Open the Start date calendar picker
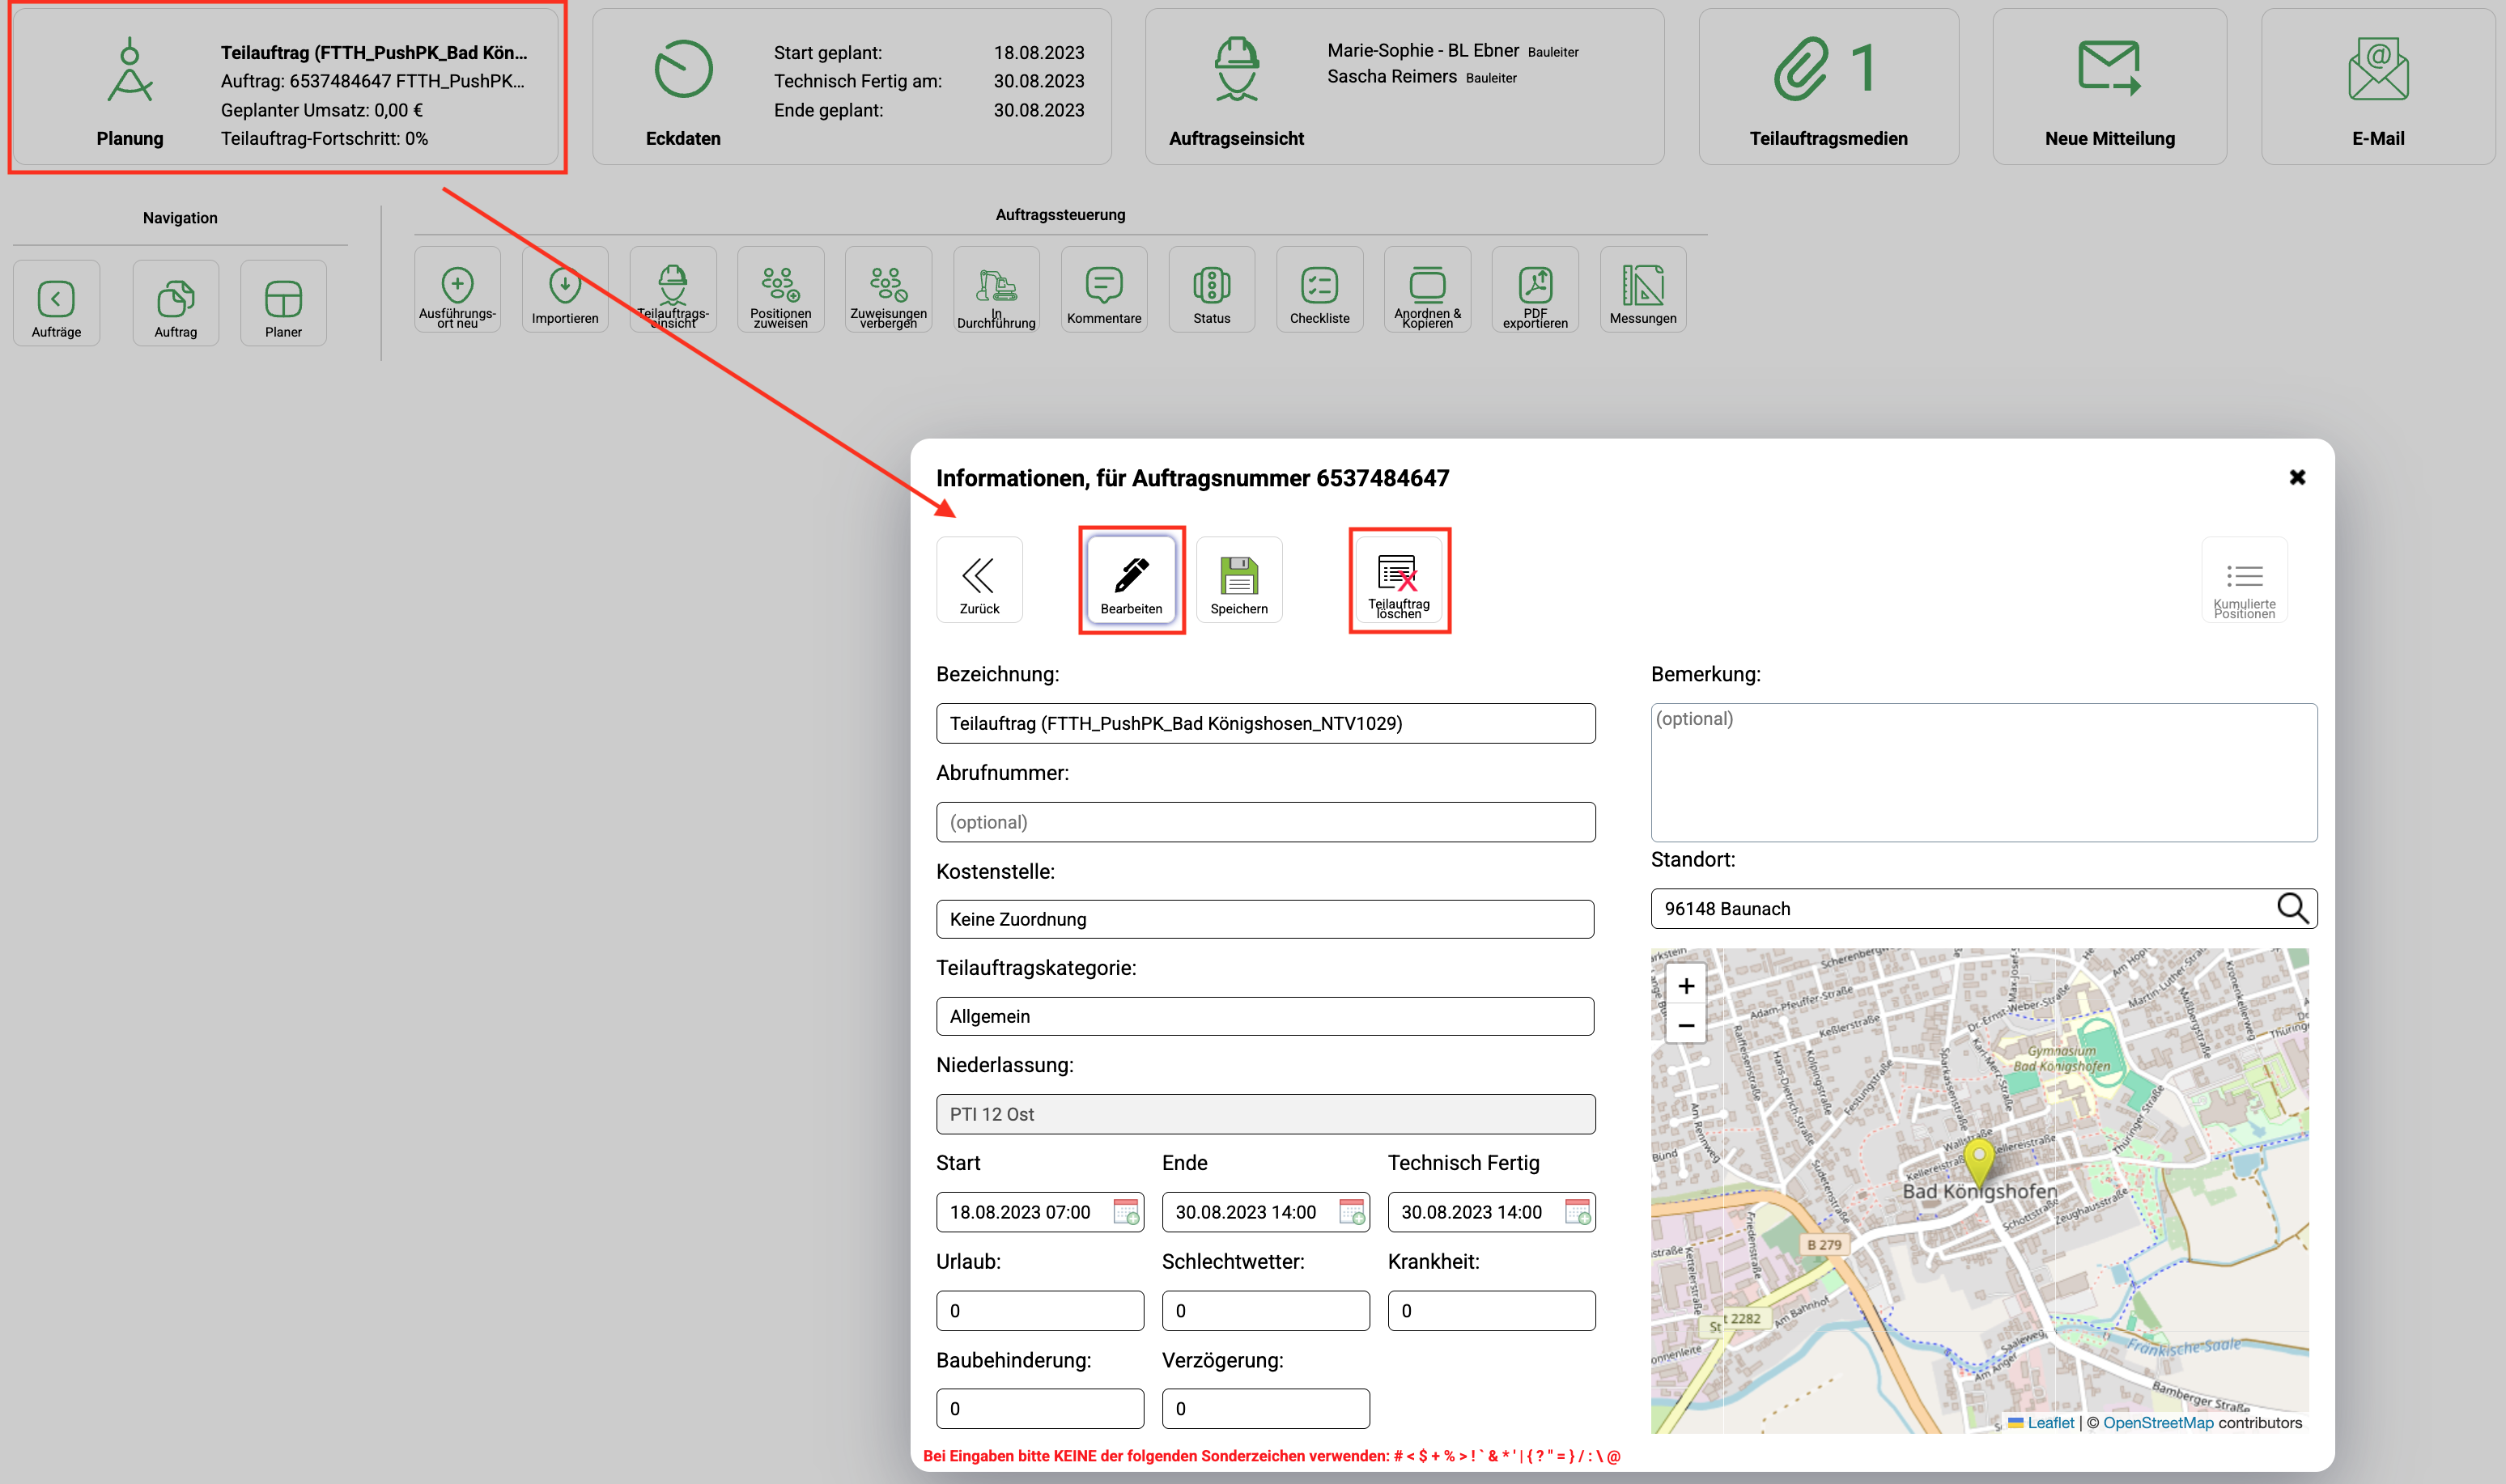 coord(1126,1212)
